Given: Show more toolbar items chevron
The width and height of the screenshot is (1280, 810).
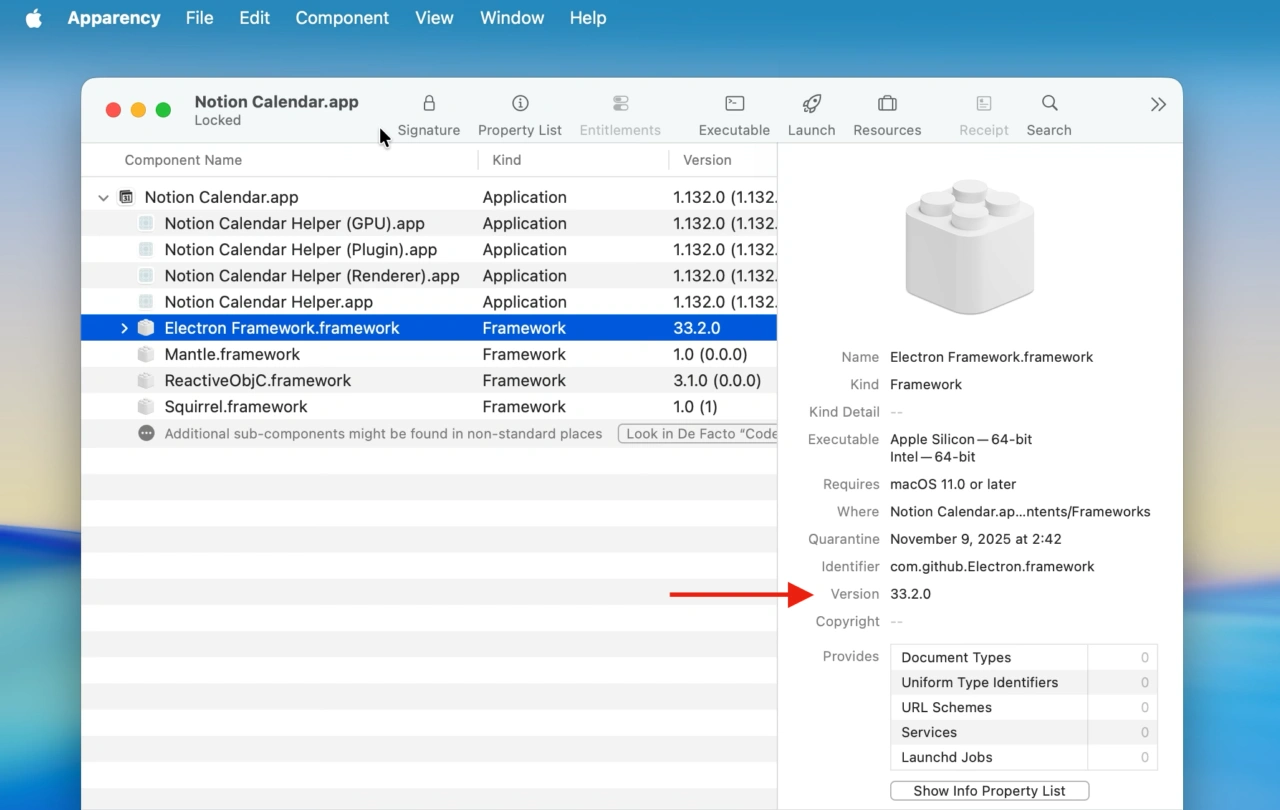Looking at the screenshot, I should click(1158, 105).
